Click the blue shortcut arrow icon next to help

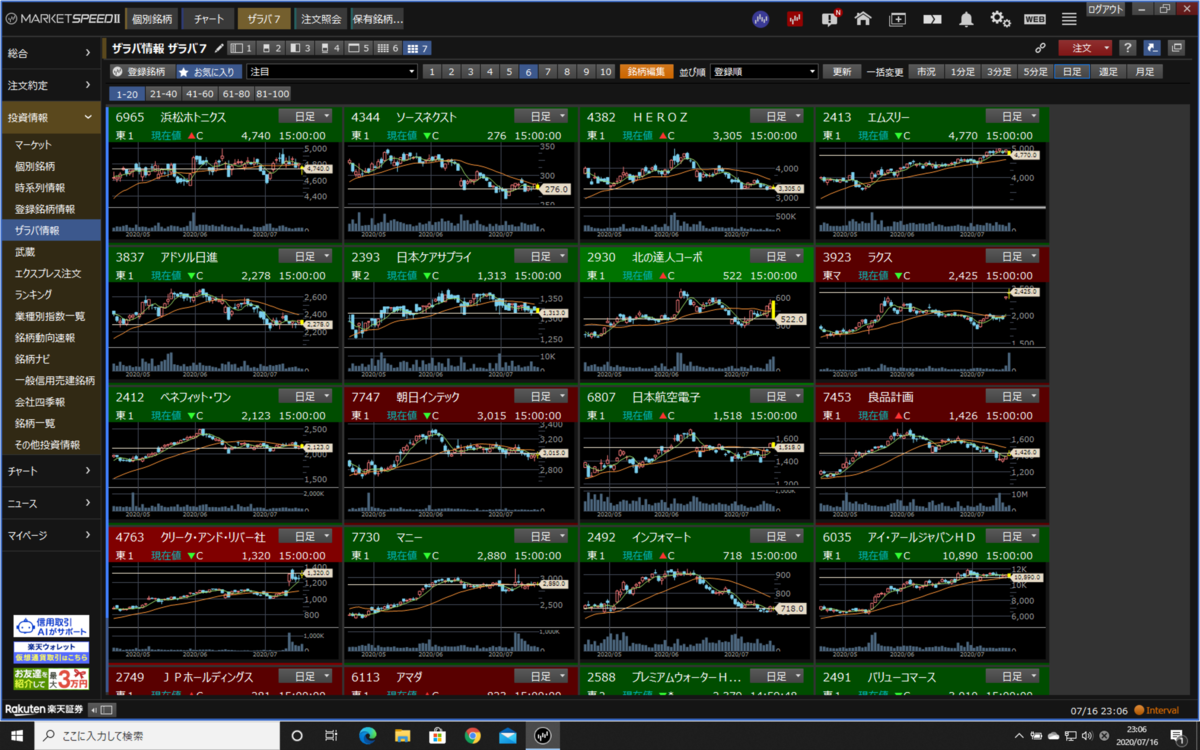(x=1152, y=47)
